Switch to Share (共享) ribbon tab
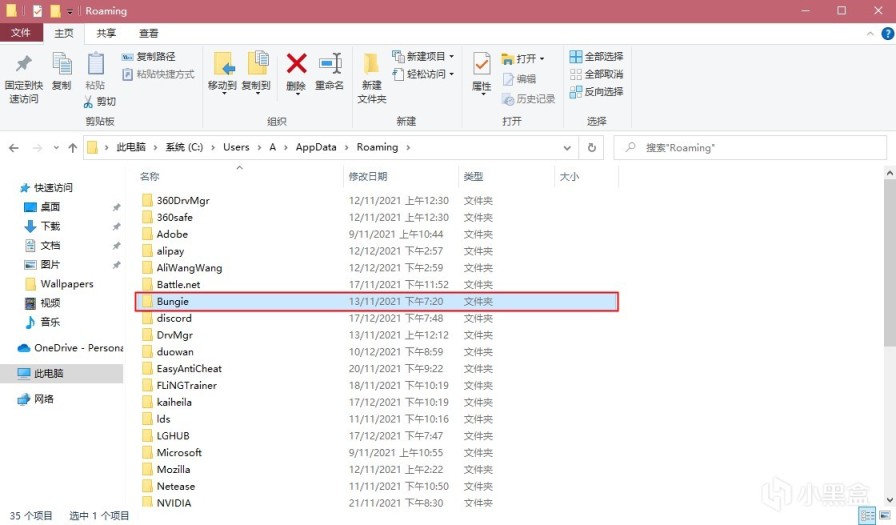 click(106, 33)
